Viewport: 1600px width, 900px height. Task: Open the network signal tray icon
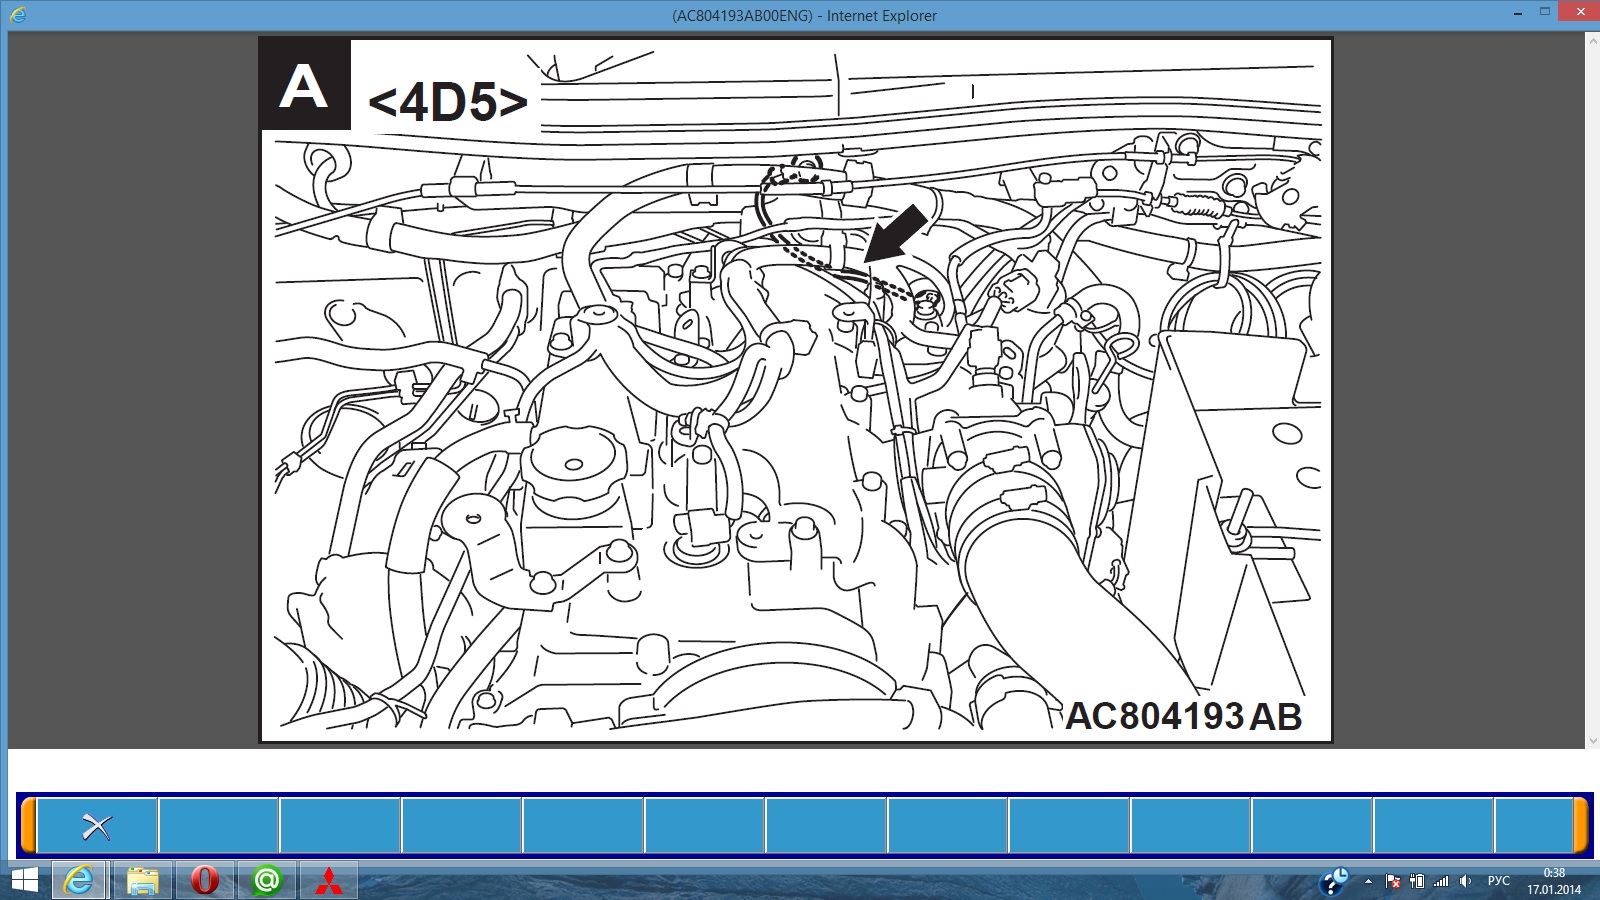point(1441,881)
